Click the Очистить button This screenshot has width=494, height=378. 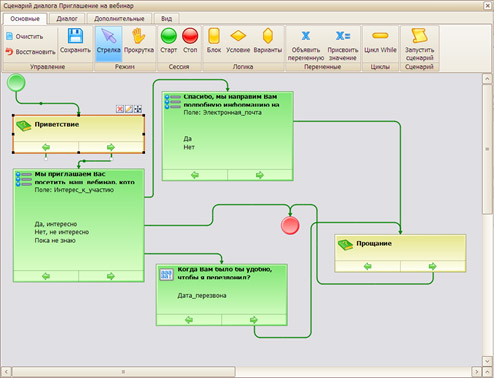25,36
